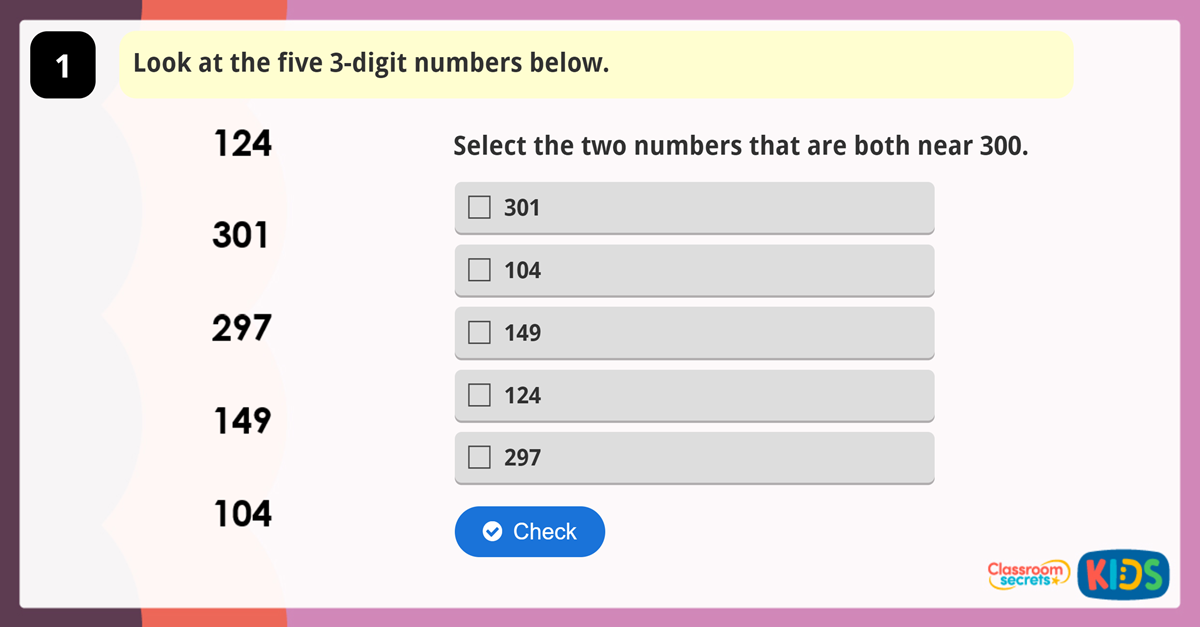This screenshot has height=627, width=1200.
Task: Click the colorful KIDS logo badge
Action: [1123, 575]
